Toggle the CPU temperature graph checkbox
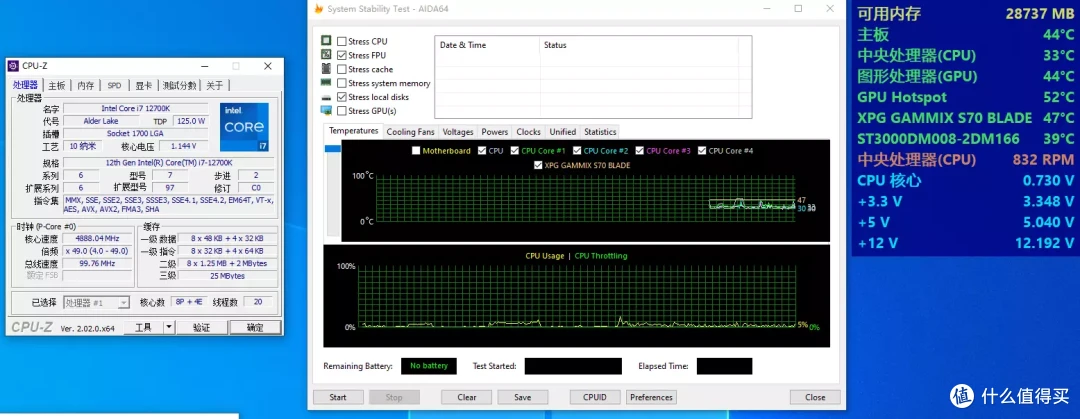Screen dimensions: 1080x419 click(481, 150)
